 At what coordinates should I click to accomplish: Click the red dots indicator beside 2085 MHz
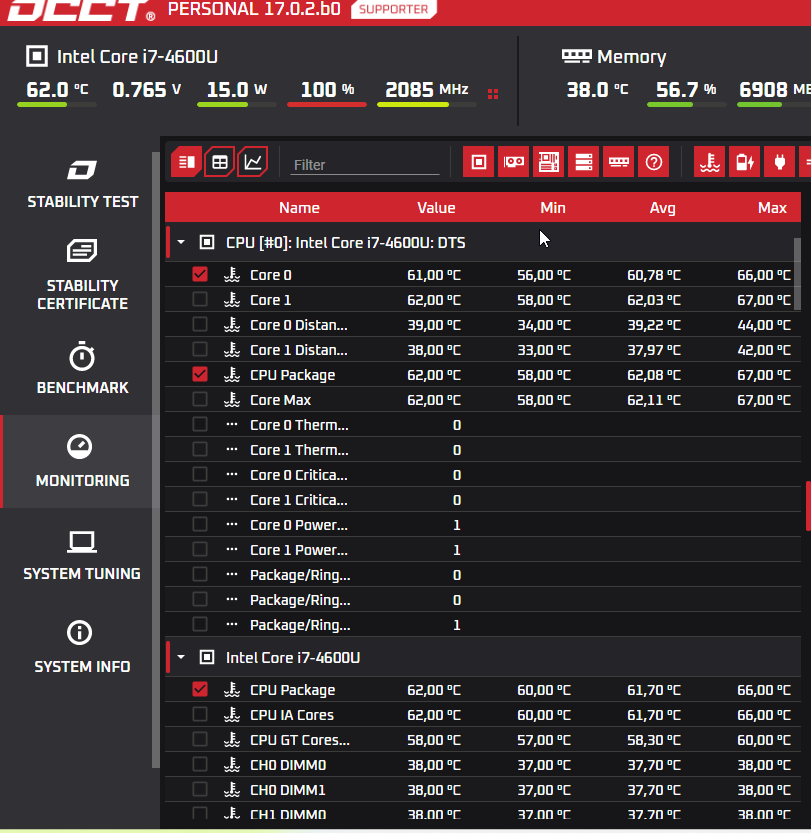point(493,94)
